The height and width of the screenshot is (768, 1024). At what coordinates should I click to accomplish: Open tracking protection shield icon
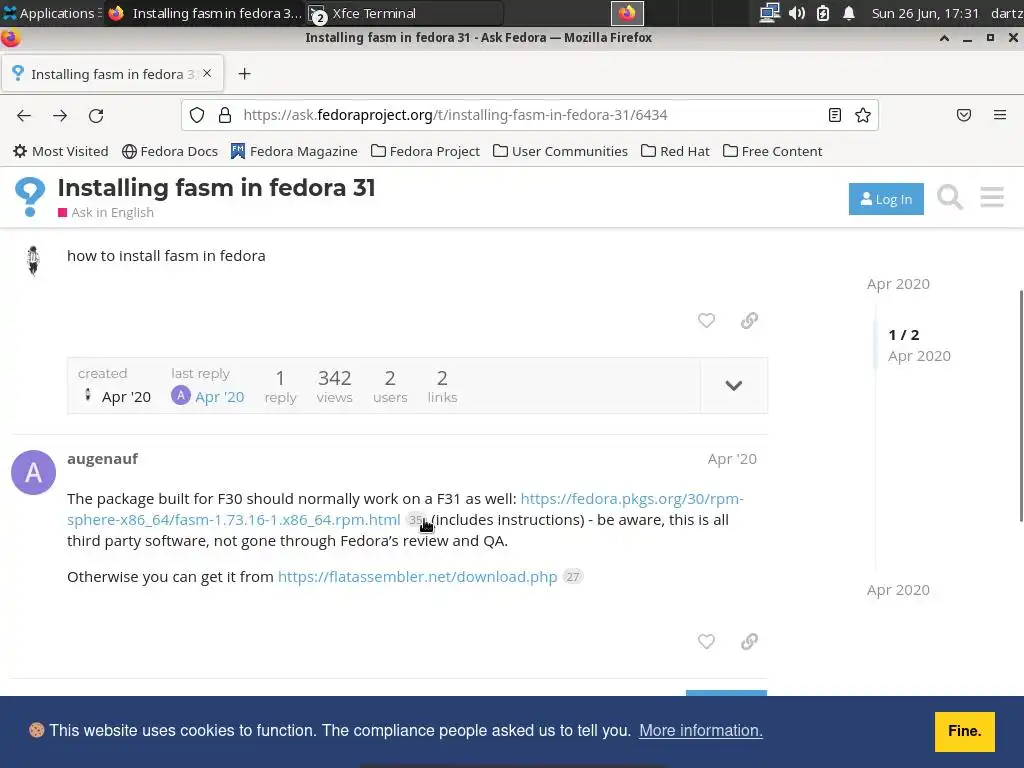pos(197,116)
